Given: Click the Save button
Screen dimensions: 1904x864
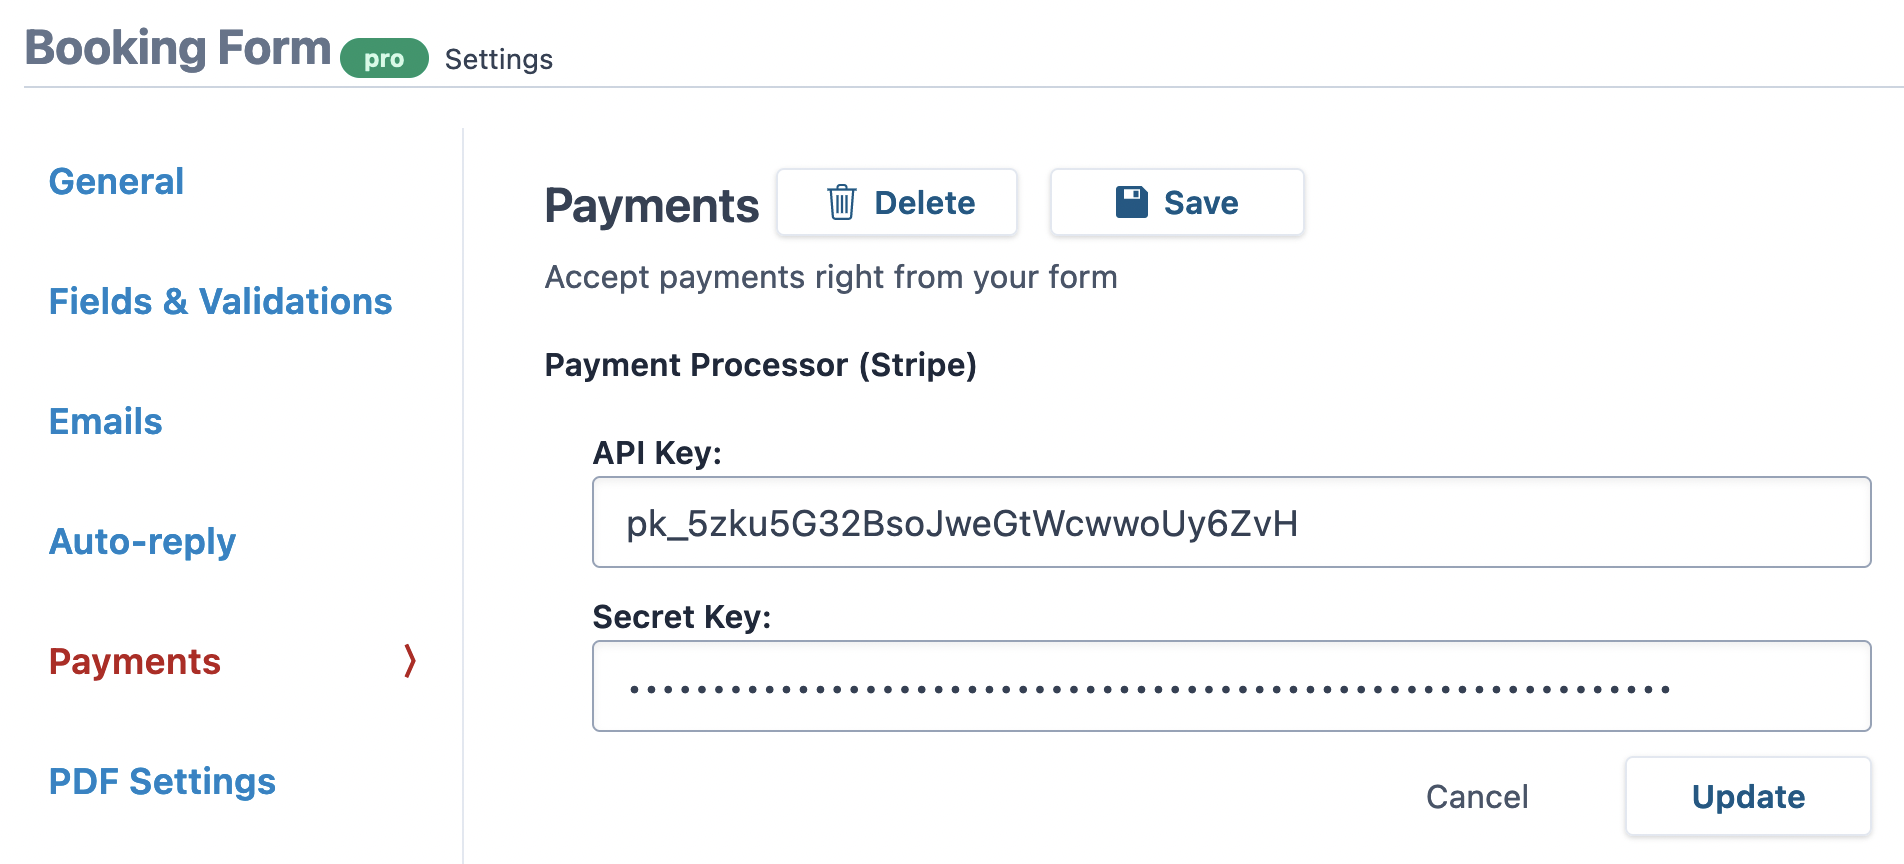Looking at the screenshot, I should coord(1176,202).
